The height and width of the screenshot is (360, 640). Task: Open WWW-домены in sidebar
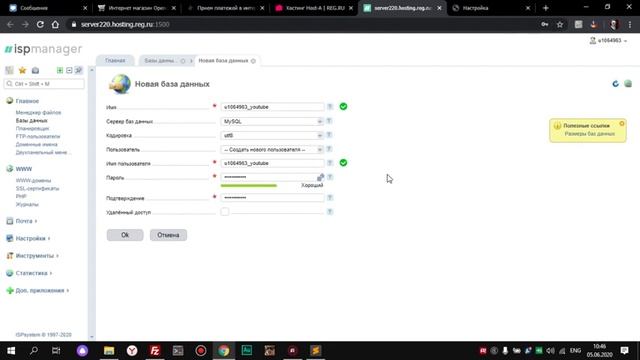click(33, 180)
